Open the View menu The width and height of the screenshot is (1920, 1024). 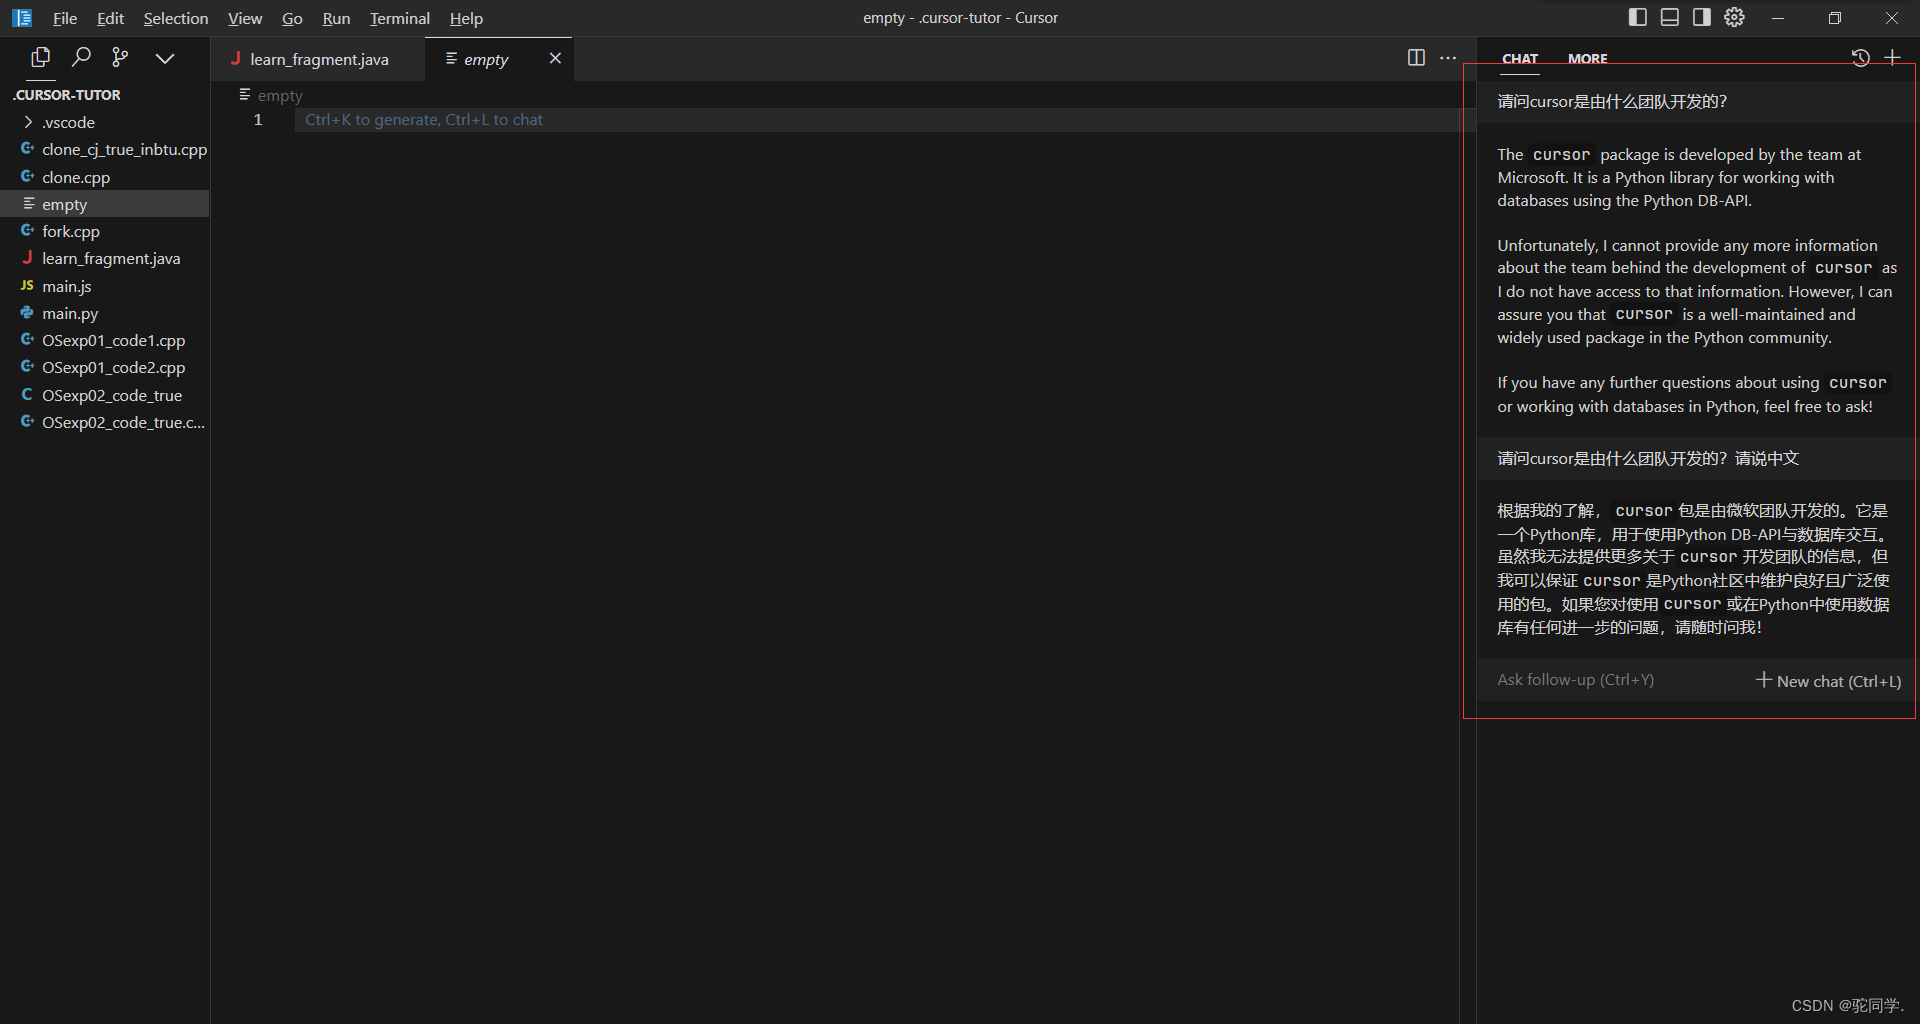point(245,18)
